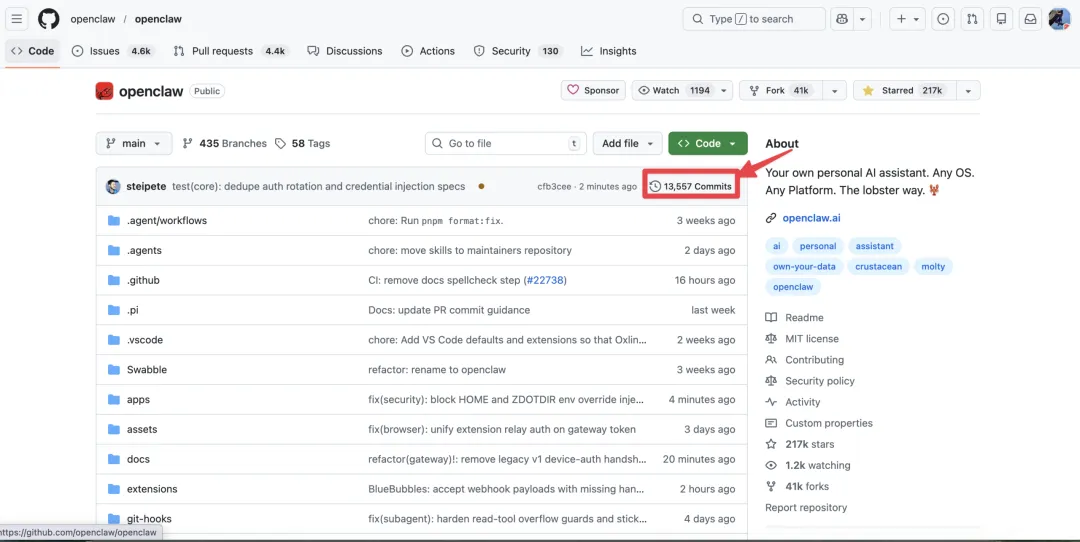
Task: View 435 Branches
Action: (x=225, y=143)
